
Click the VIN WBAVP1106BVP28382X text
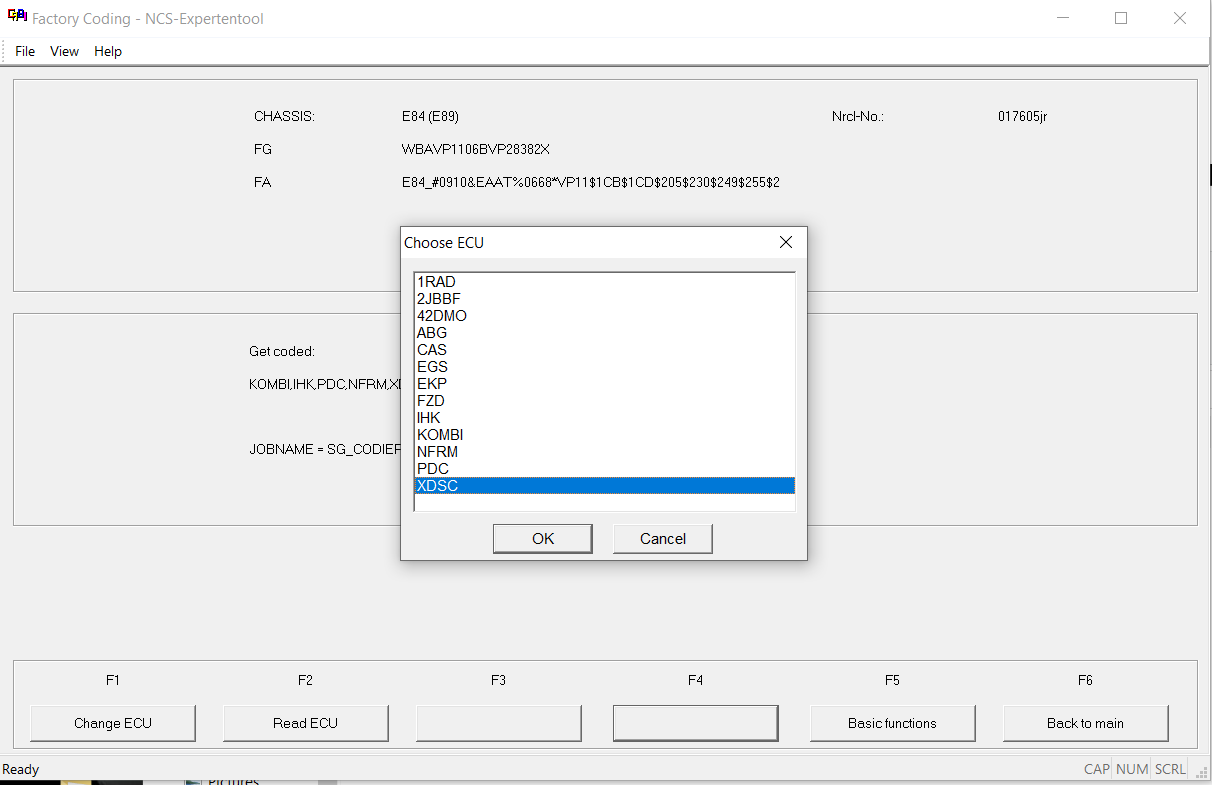[x=476, y=150]
